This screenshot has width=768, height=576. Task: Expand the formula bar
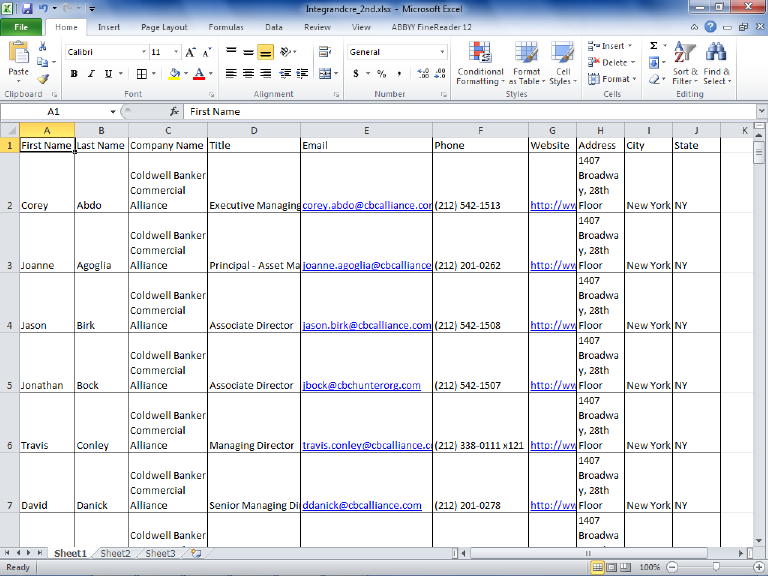tap(761, 112)
